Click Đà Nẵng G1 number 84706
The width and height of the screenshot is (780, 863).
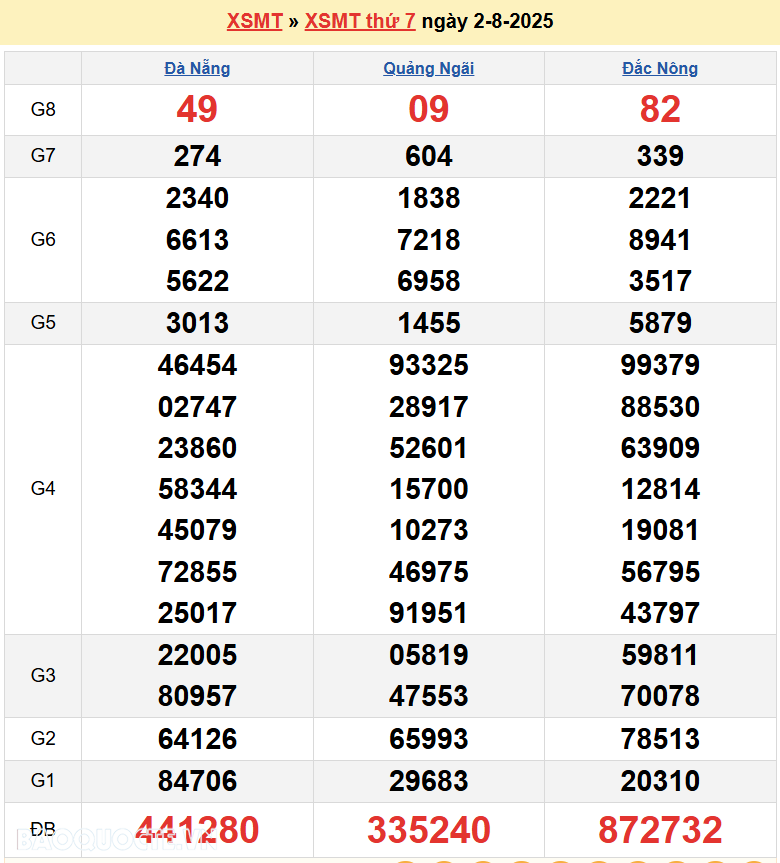click(197, 781)
